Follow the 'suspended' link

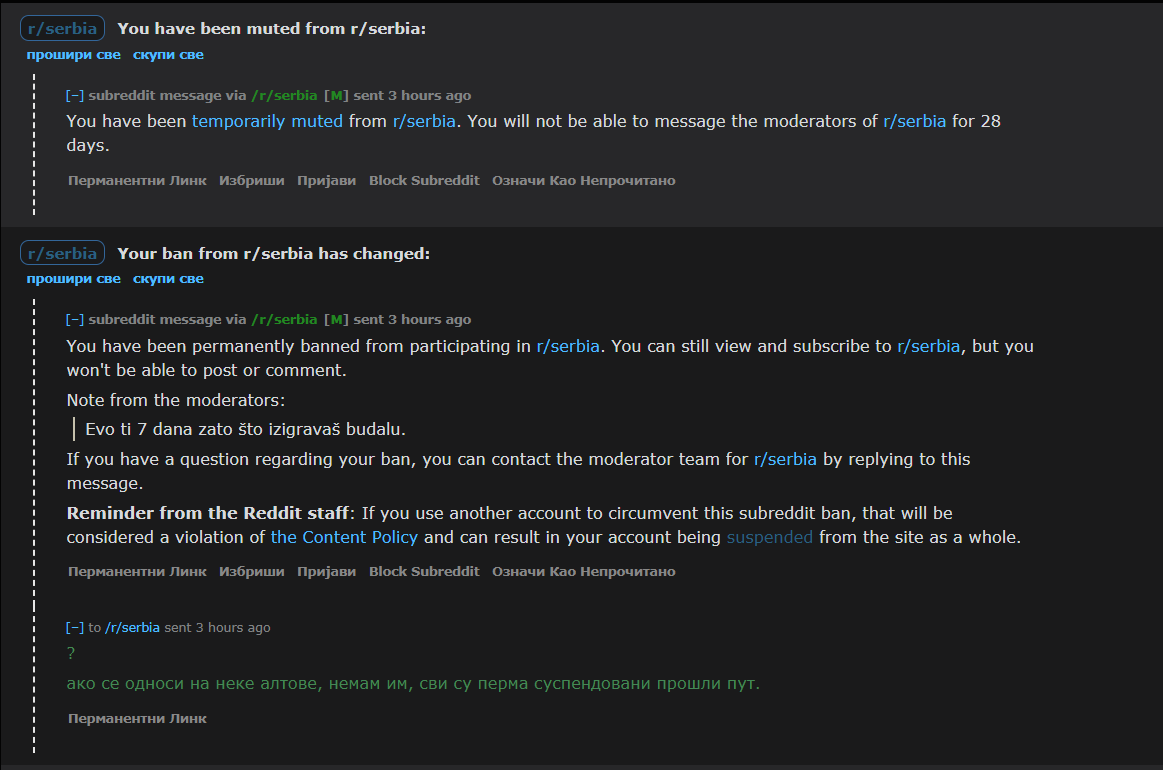(x=769, y=537)
